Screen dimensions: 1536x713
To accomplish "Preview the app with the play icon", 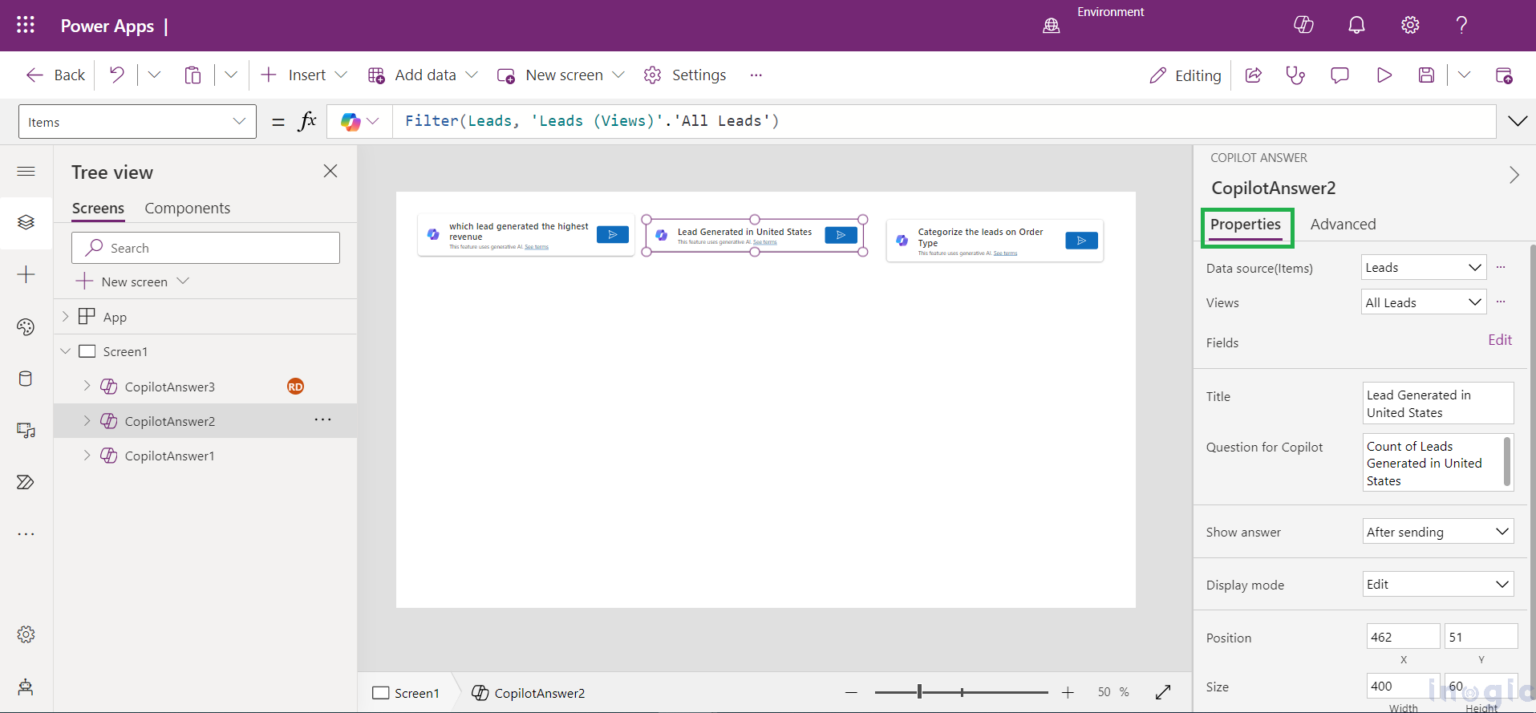I will (1384, 74).
